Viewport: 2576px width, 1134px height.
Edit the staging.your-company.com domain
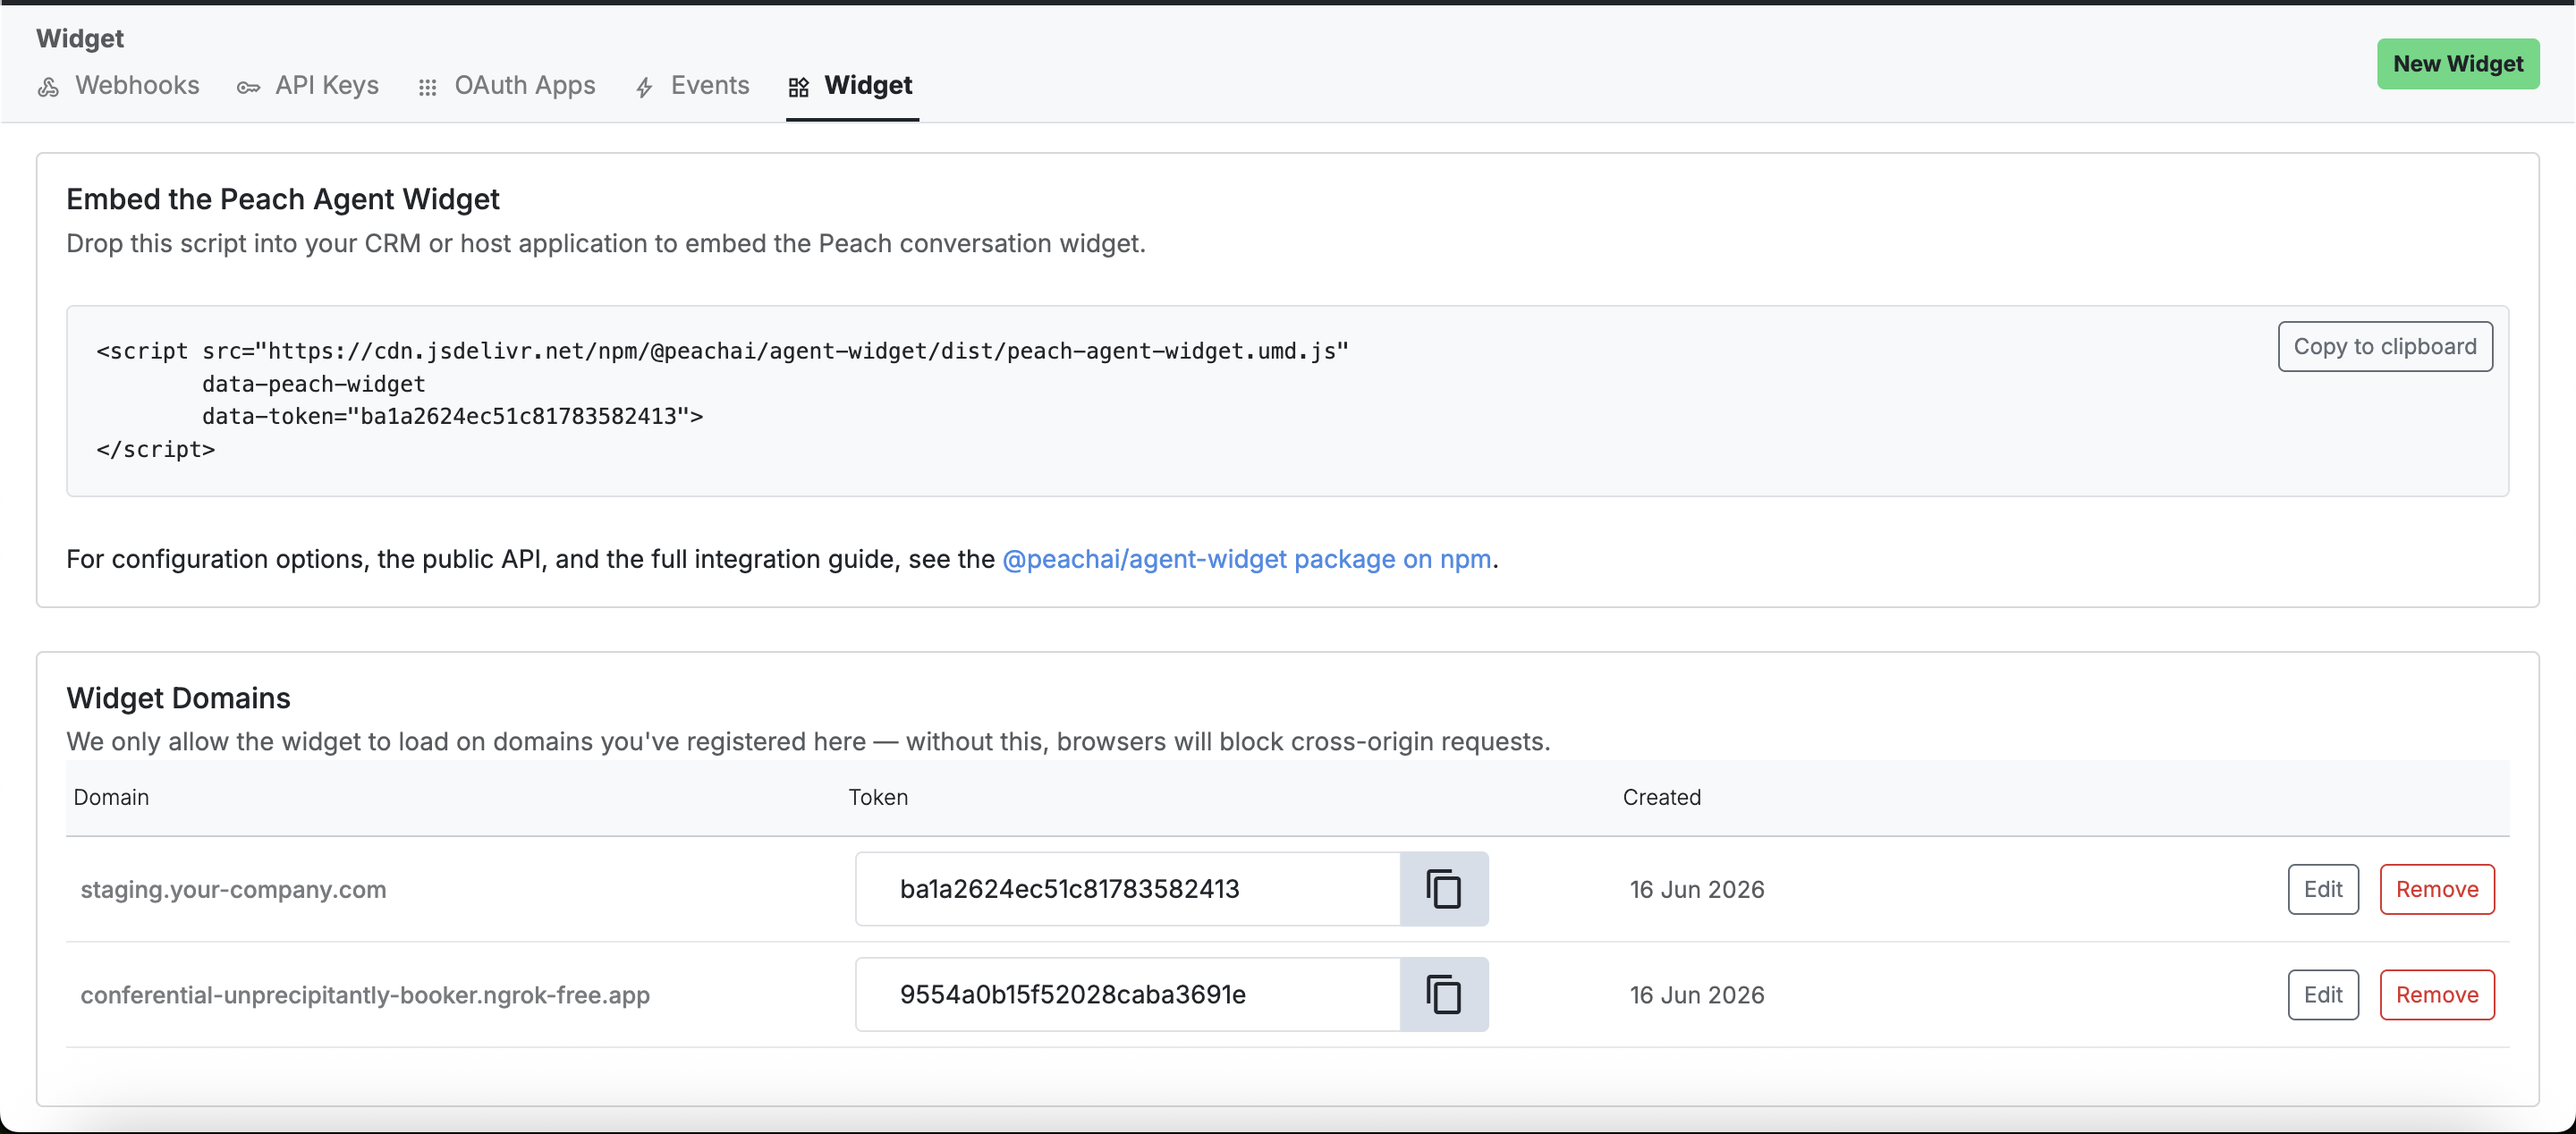(2323, 889)
